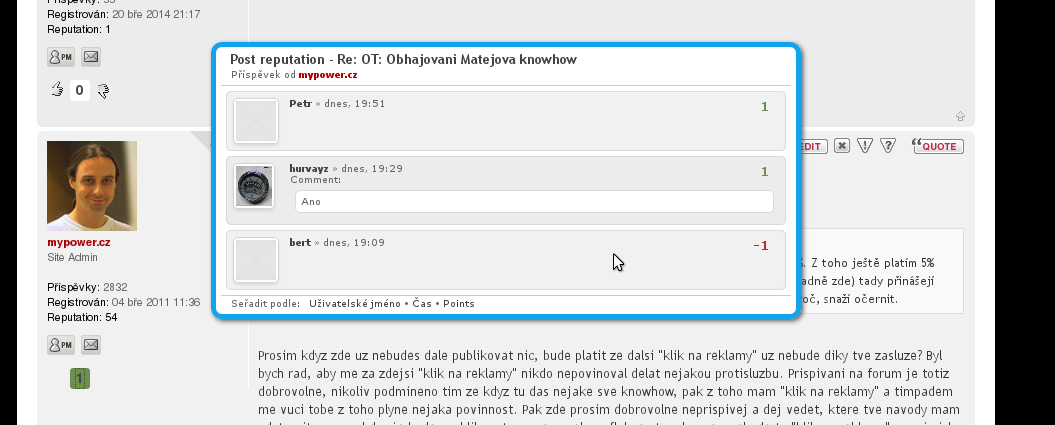This screenshot has width=1055, height=425.
Task: Open bert user link in popup
Action: tap(300, 242)
